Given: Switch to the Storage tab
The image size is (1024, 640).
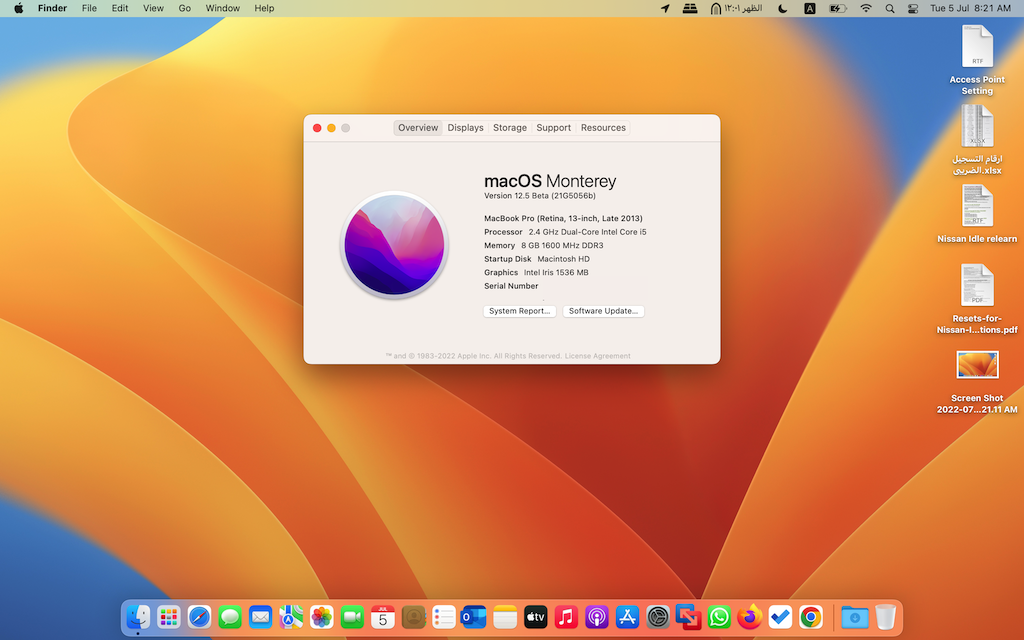Looking at the screenshot, I should (509, 128).
